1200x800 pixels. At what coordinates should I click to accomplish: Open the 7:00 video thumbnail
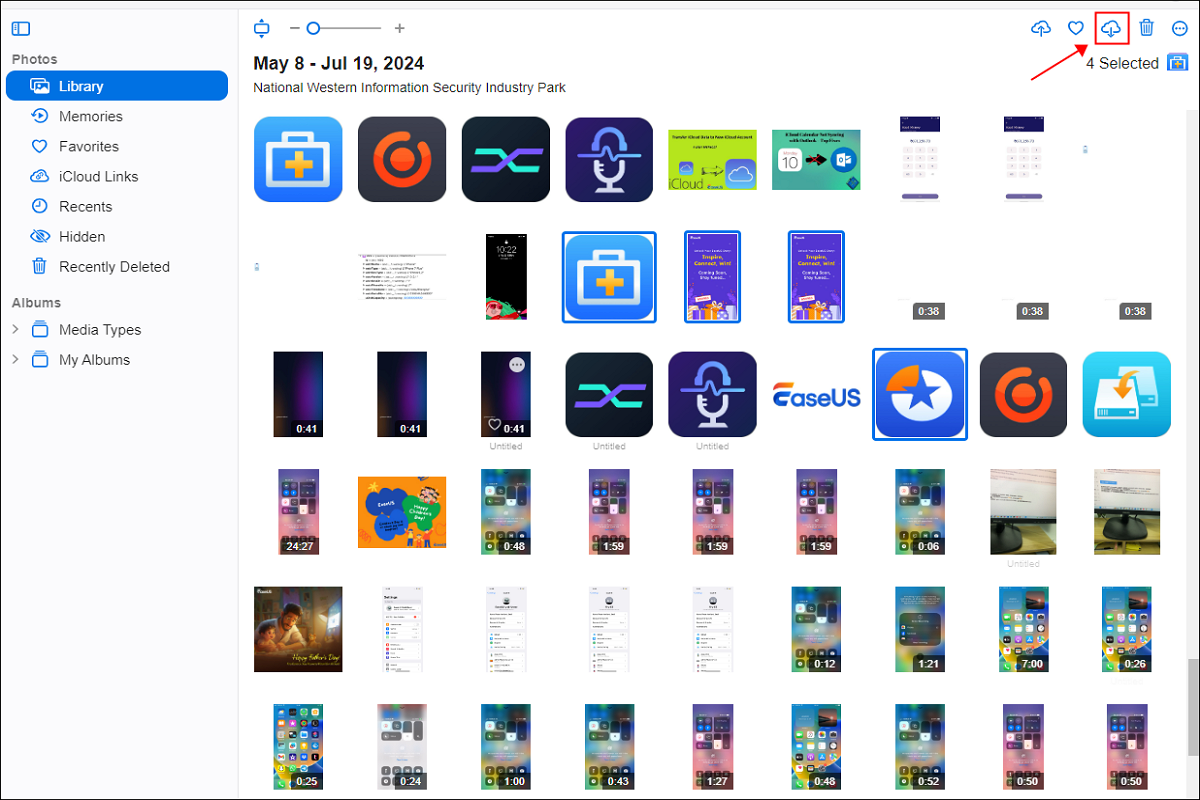[x=1023, y=629]
